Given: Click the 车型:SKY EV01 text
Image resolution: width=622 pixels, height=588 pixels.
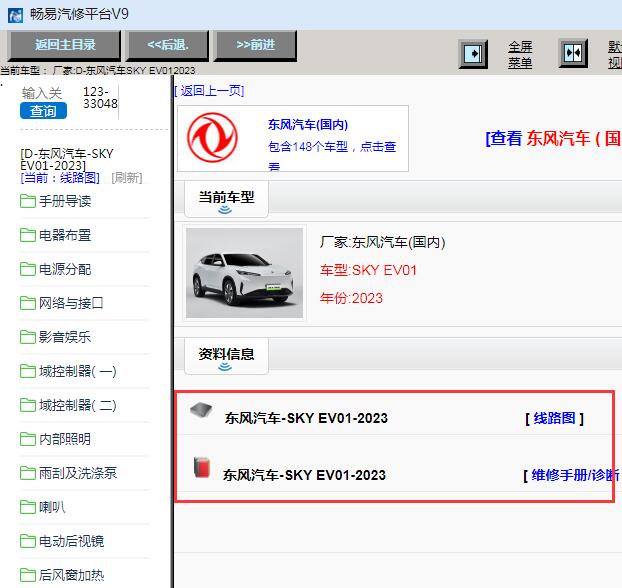Looking at the screenshot, I should pyautogui.click(x=369, y=271).
